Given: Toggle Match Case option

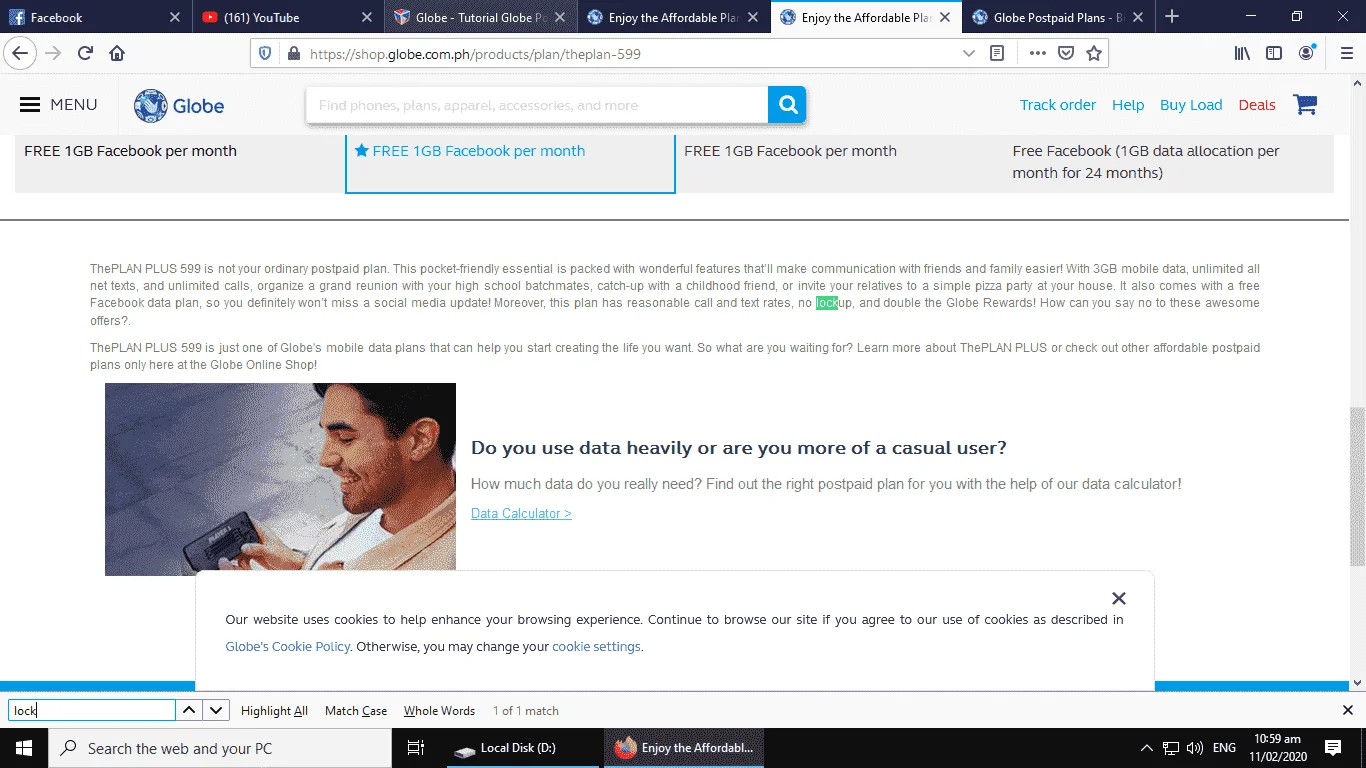Looking at the screenshot, I should [x=356, y=711].
